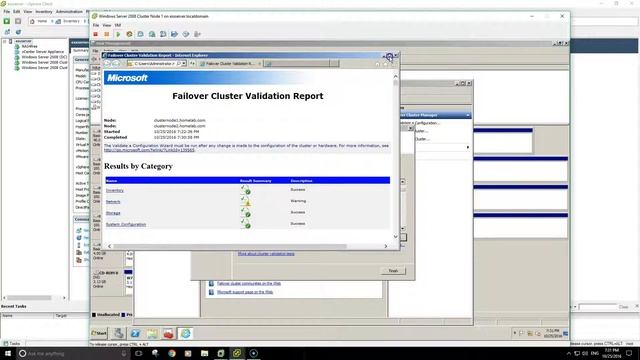Image resolution: width=640 pixels, height=360 pixels.
Task: Click Inventory success result icon
Action: 245,190
